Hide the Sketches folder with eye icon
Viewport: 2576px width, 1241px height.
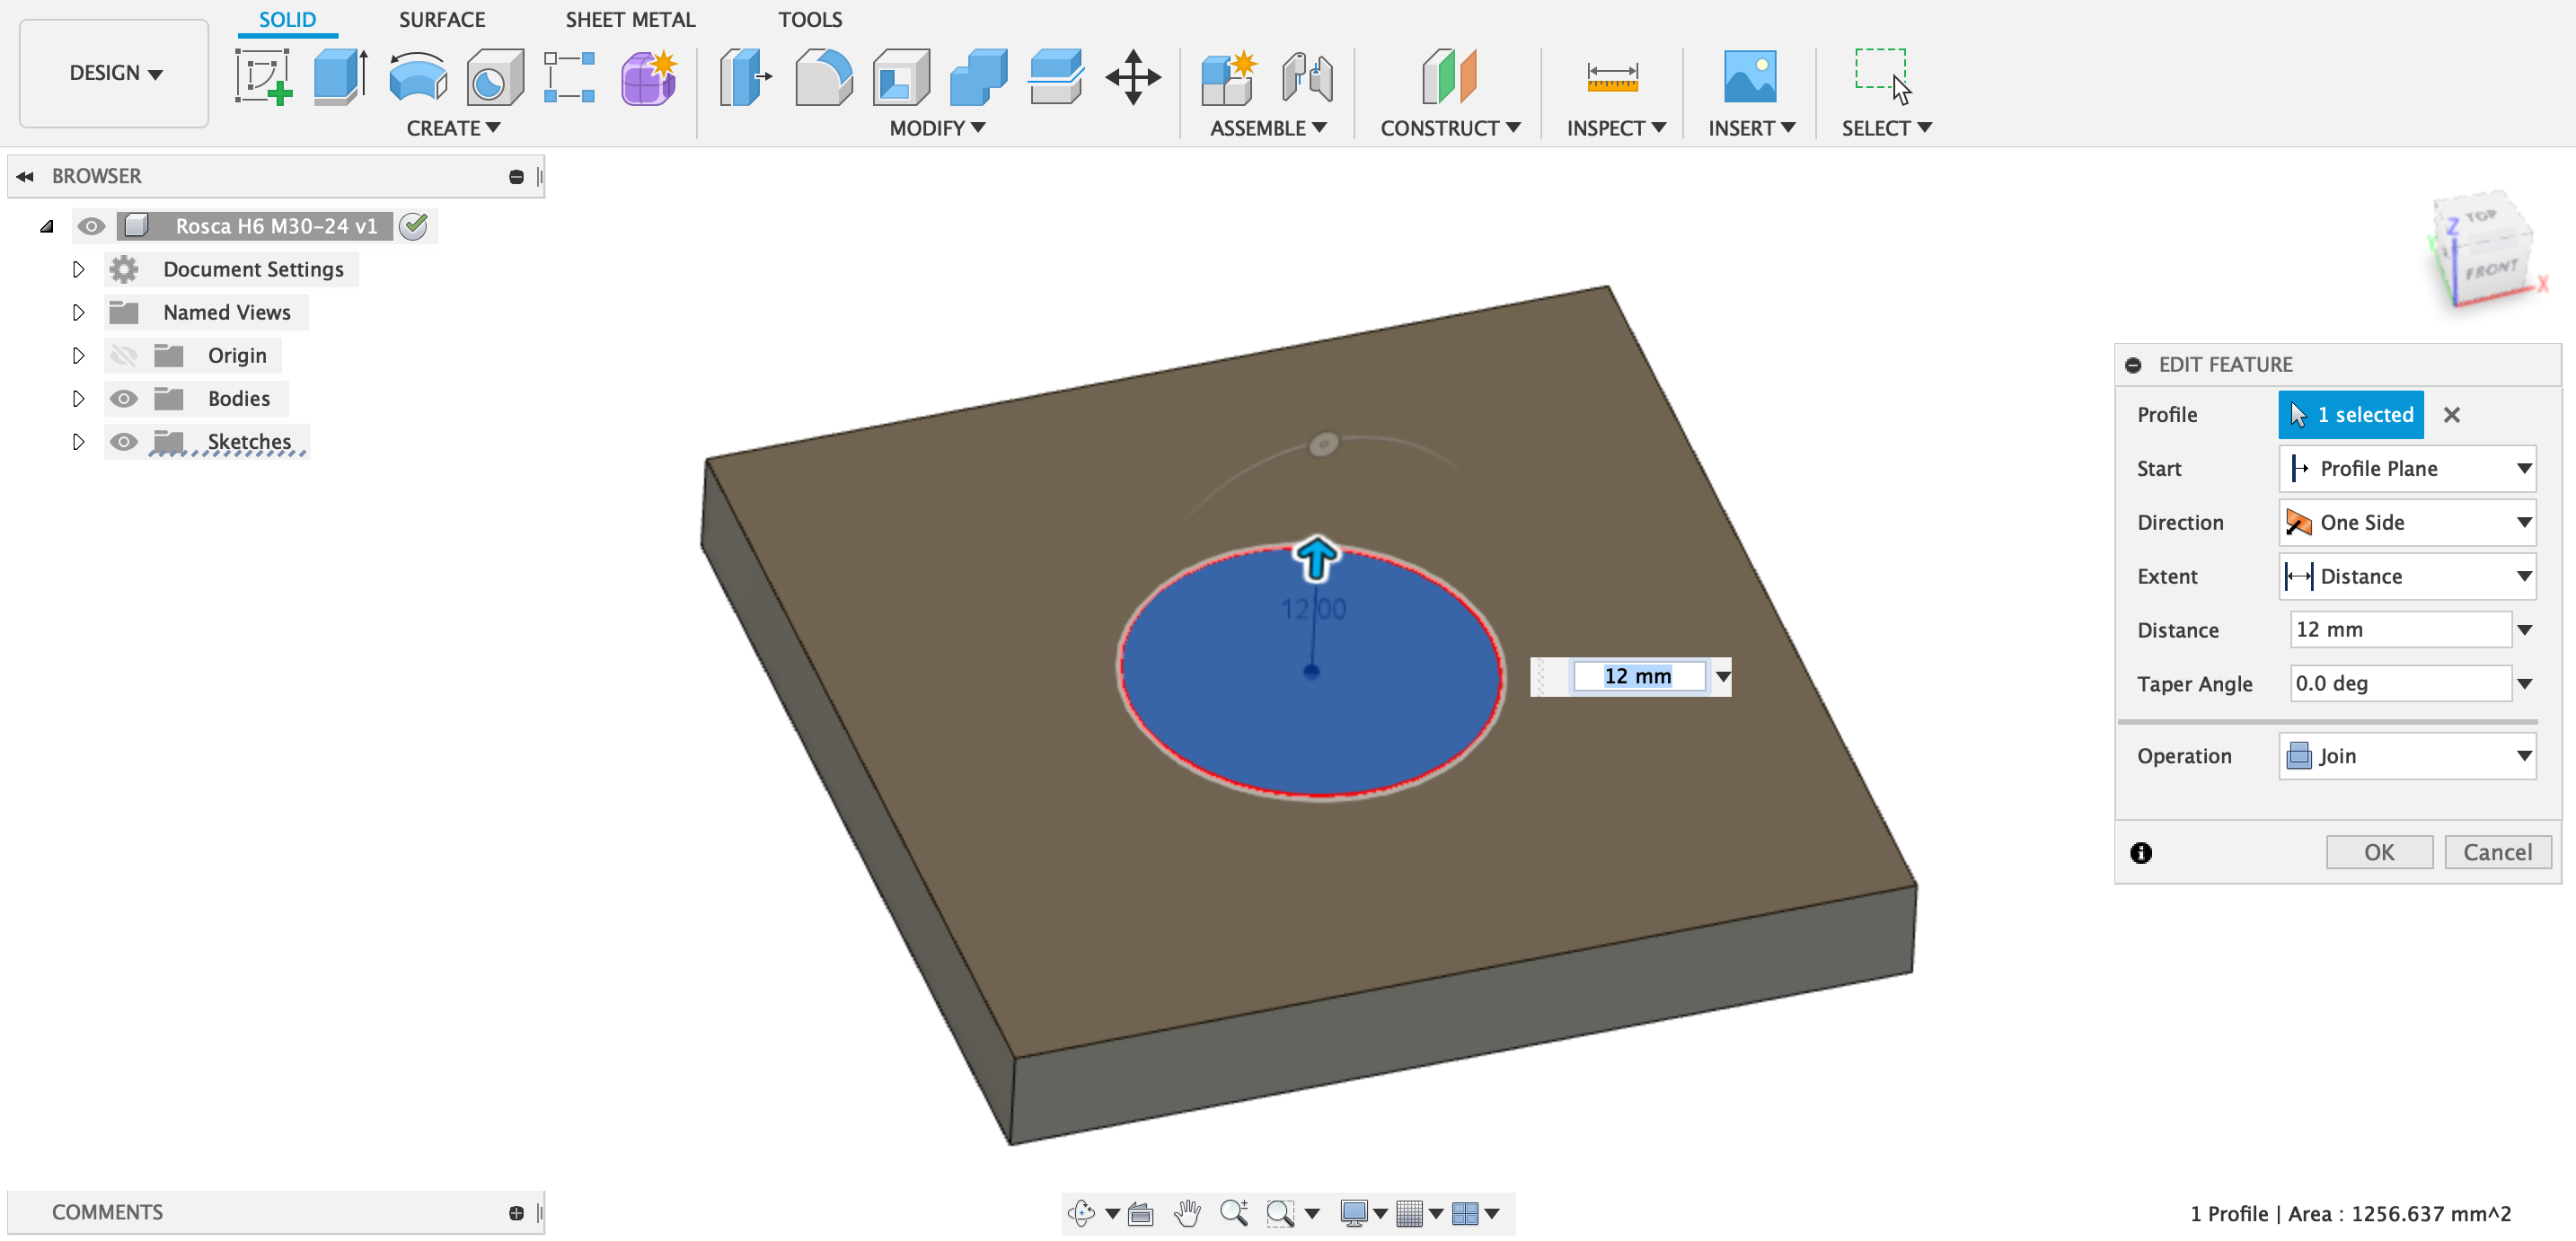pos(123,442)
